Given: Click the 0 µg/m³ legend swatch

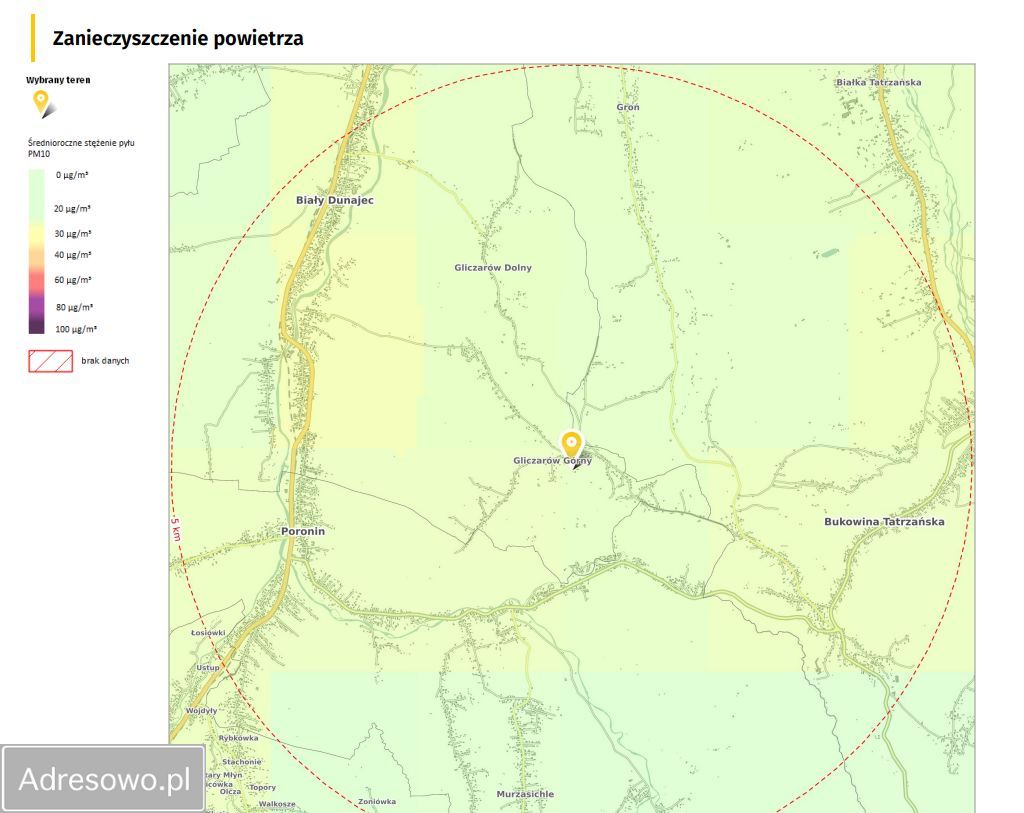Looking at the screenshot, I should pyautogui.click(x=38, y=175).
